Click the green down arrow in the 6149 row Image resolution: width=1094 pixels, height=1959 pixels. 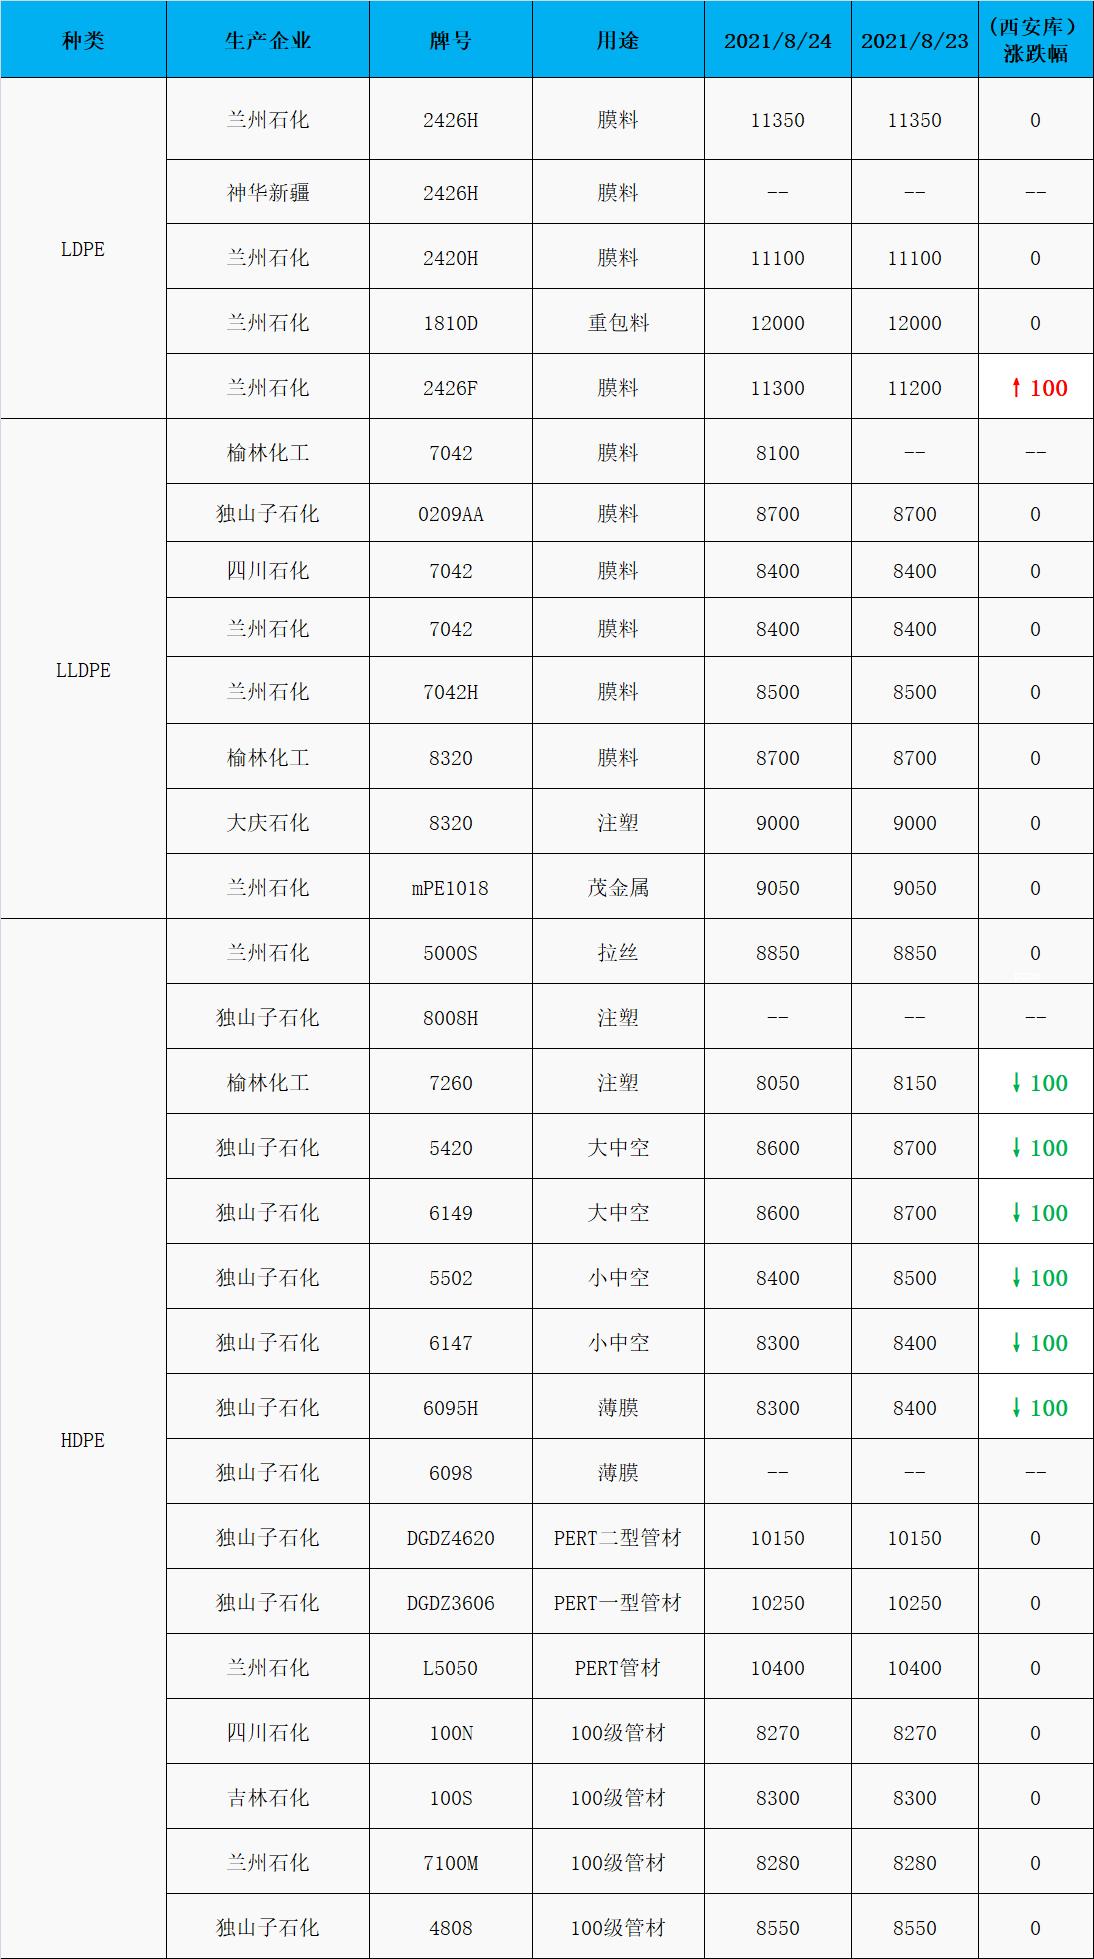click(1016, 1213)
